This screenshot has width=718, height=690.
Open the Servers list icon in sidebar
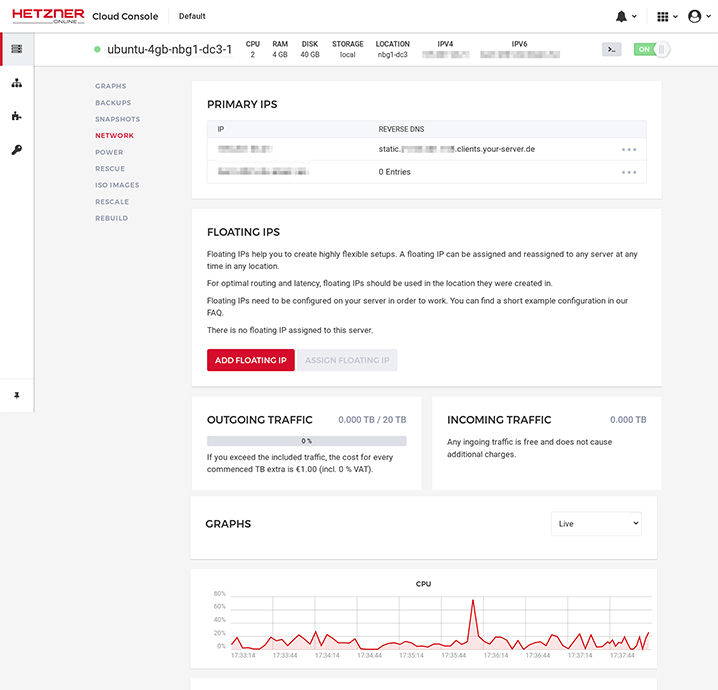pyautogui.click(x=16, y=49)
